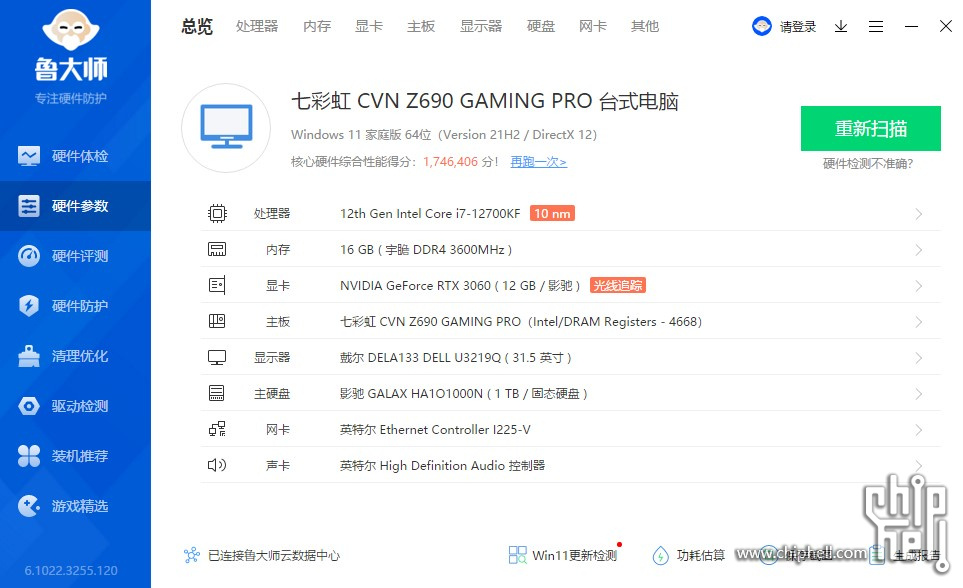Click the 鲁大师 logo avatar
The width and height of the screenshot is (963, 588).
pos(71,29)
